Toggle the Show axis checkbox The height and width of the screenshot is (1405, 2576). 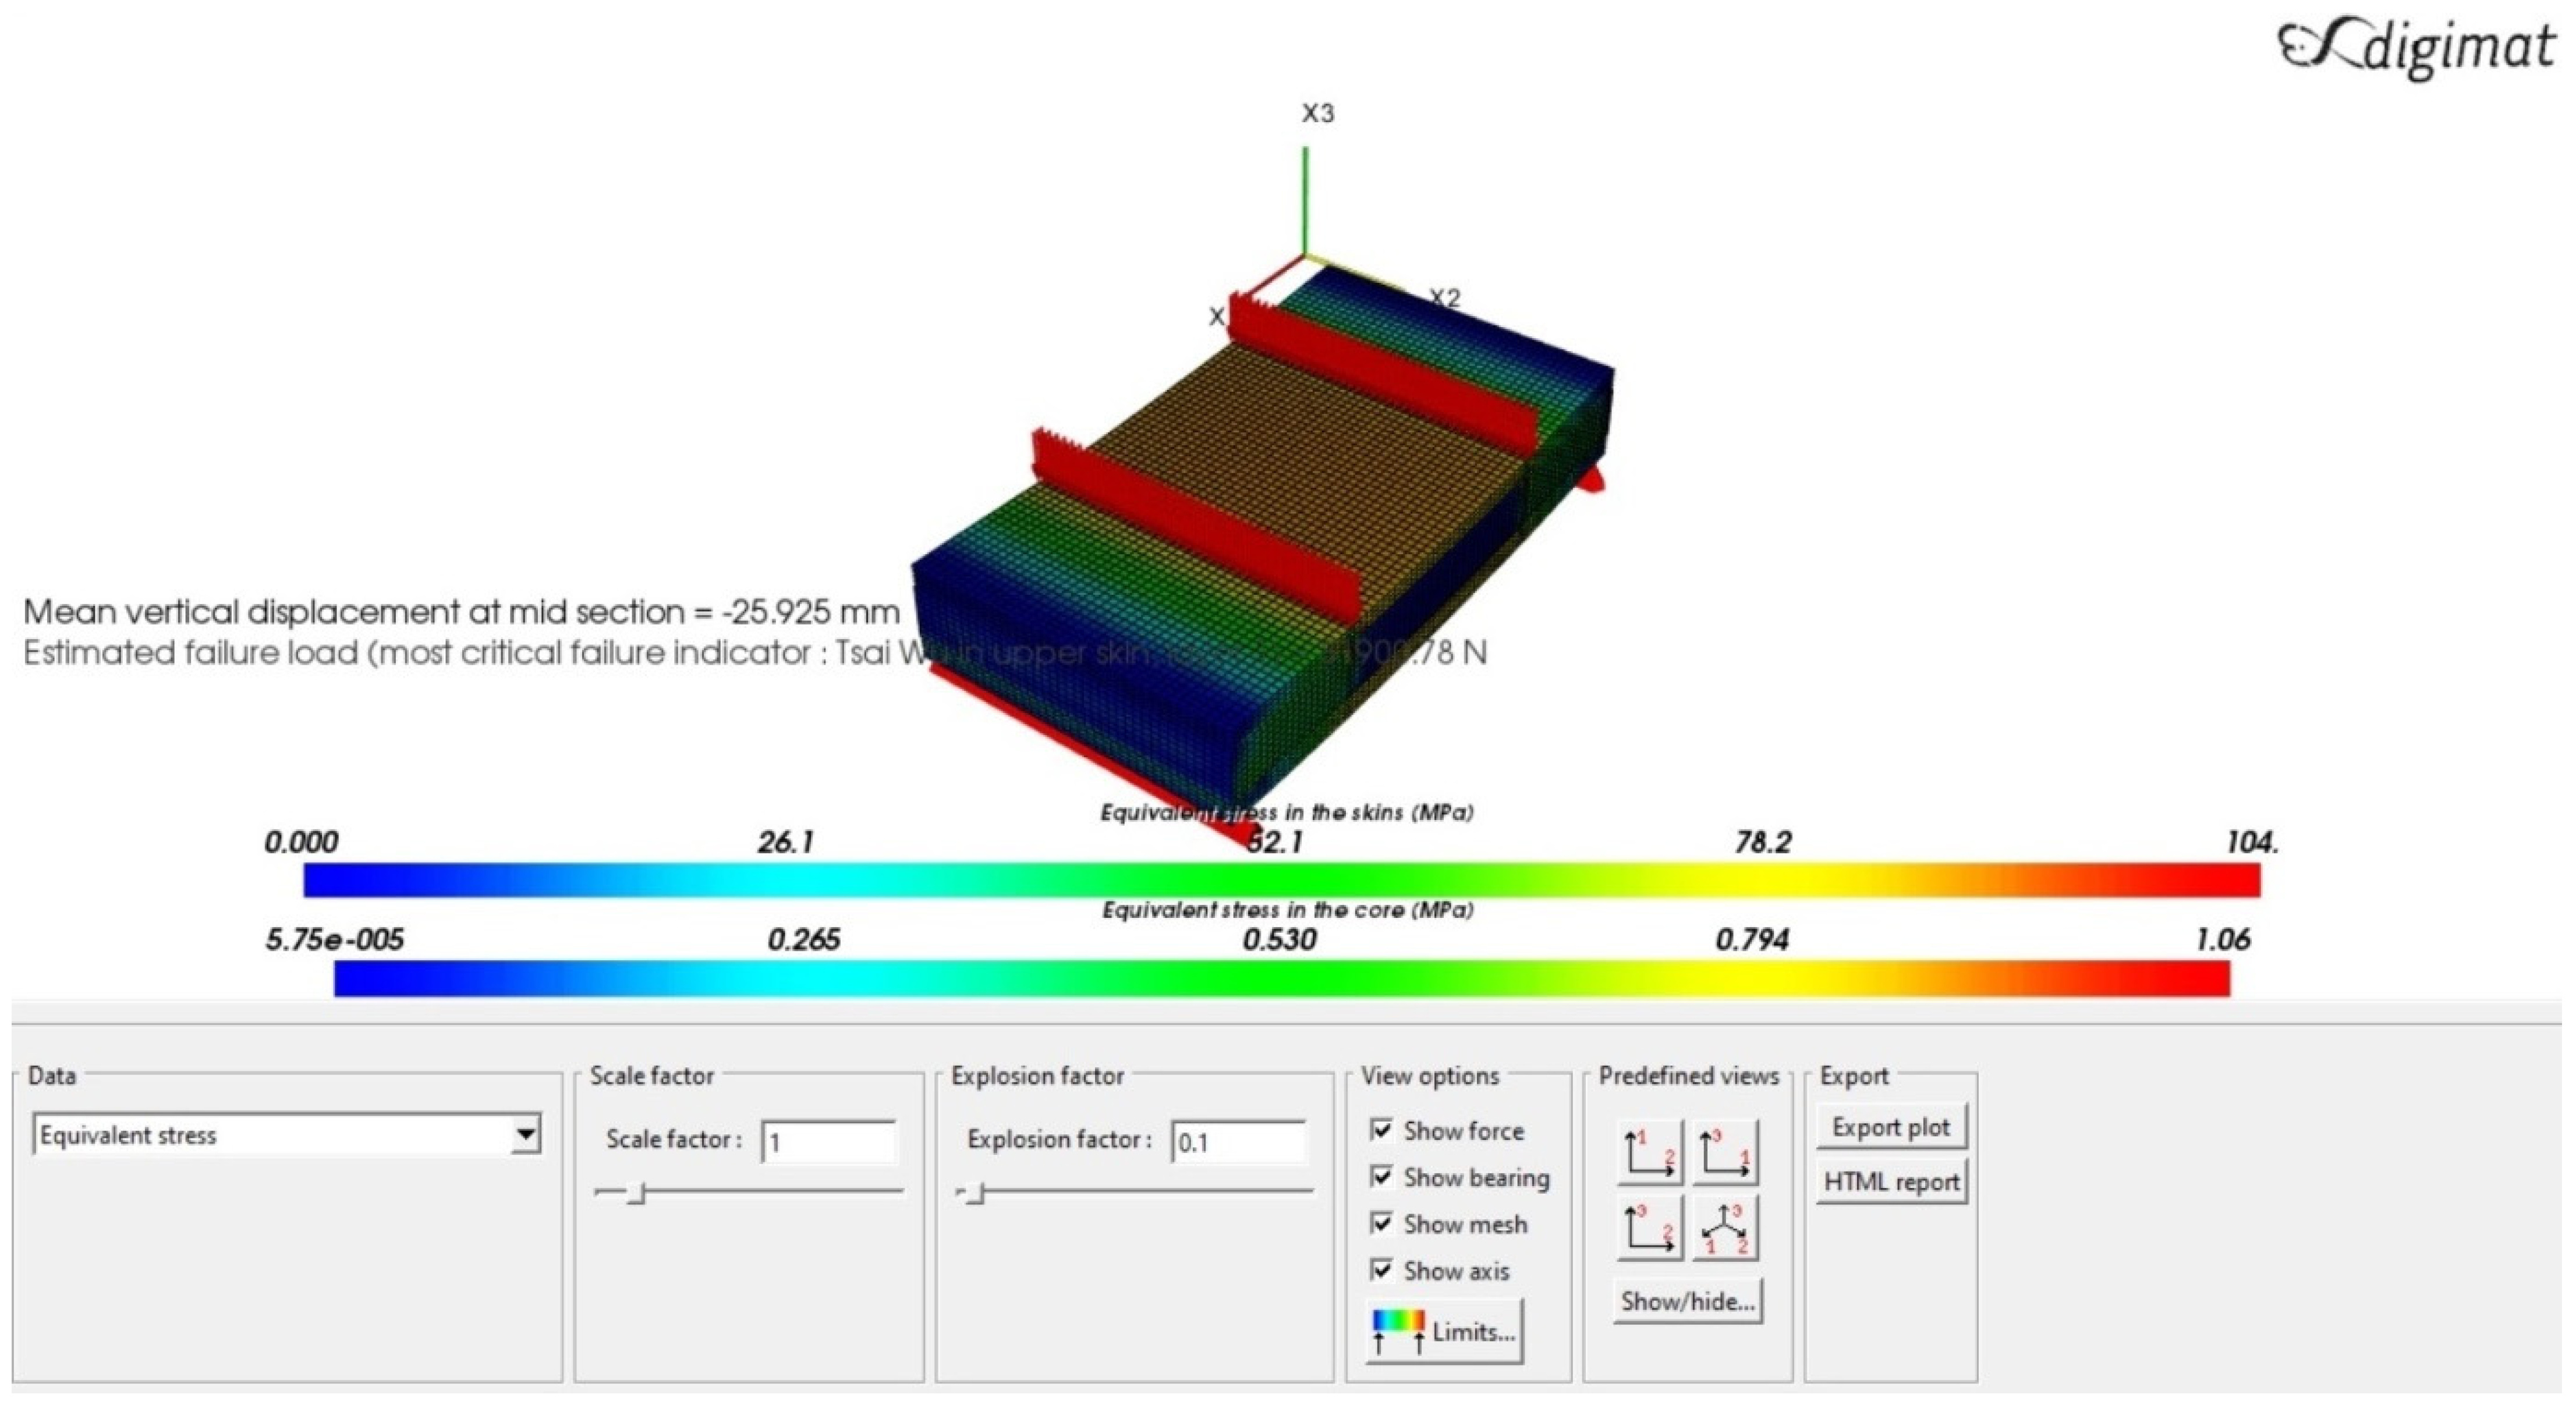coord(1382,1270)
